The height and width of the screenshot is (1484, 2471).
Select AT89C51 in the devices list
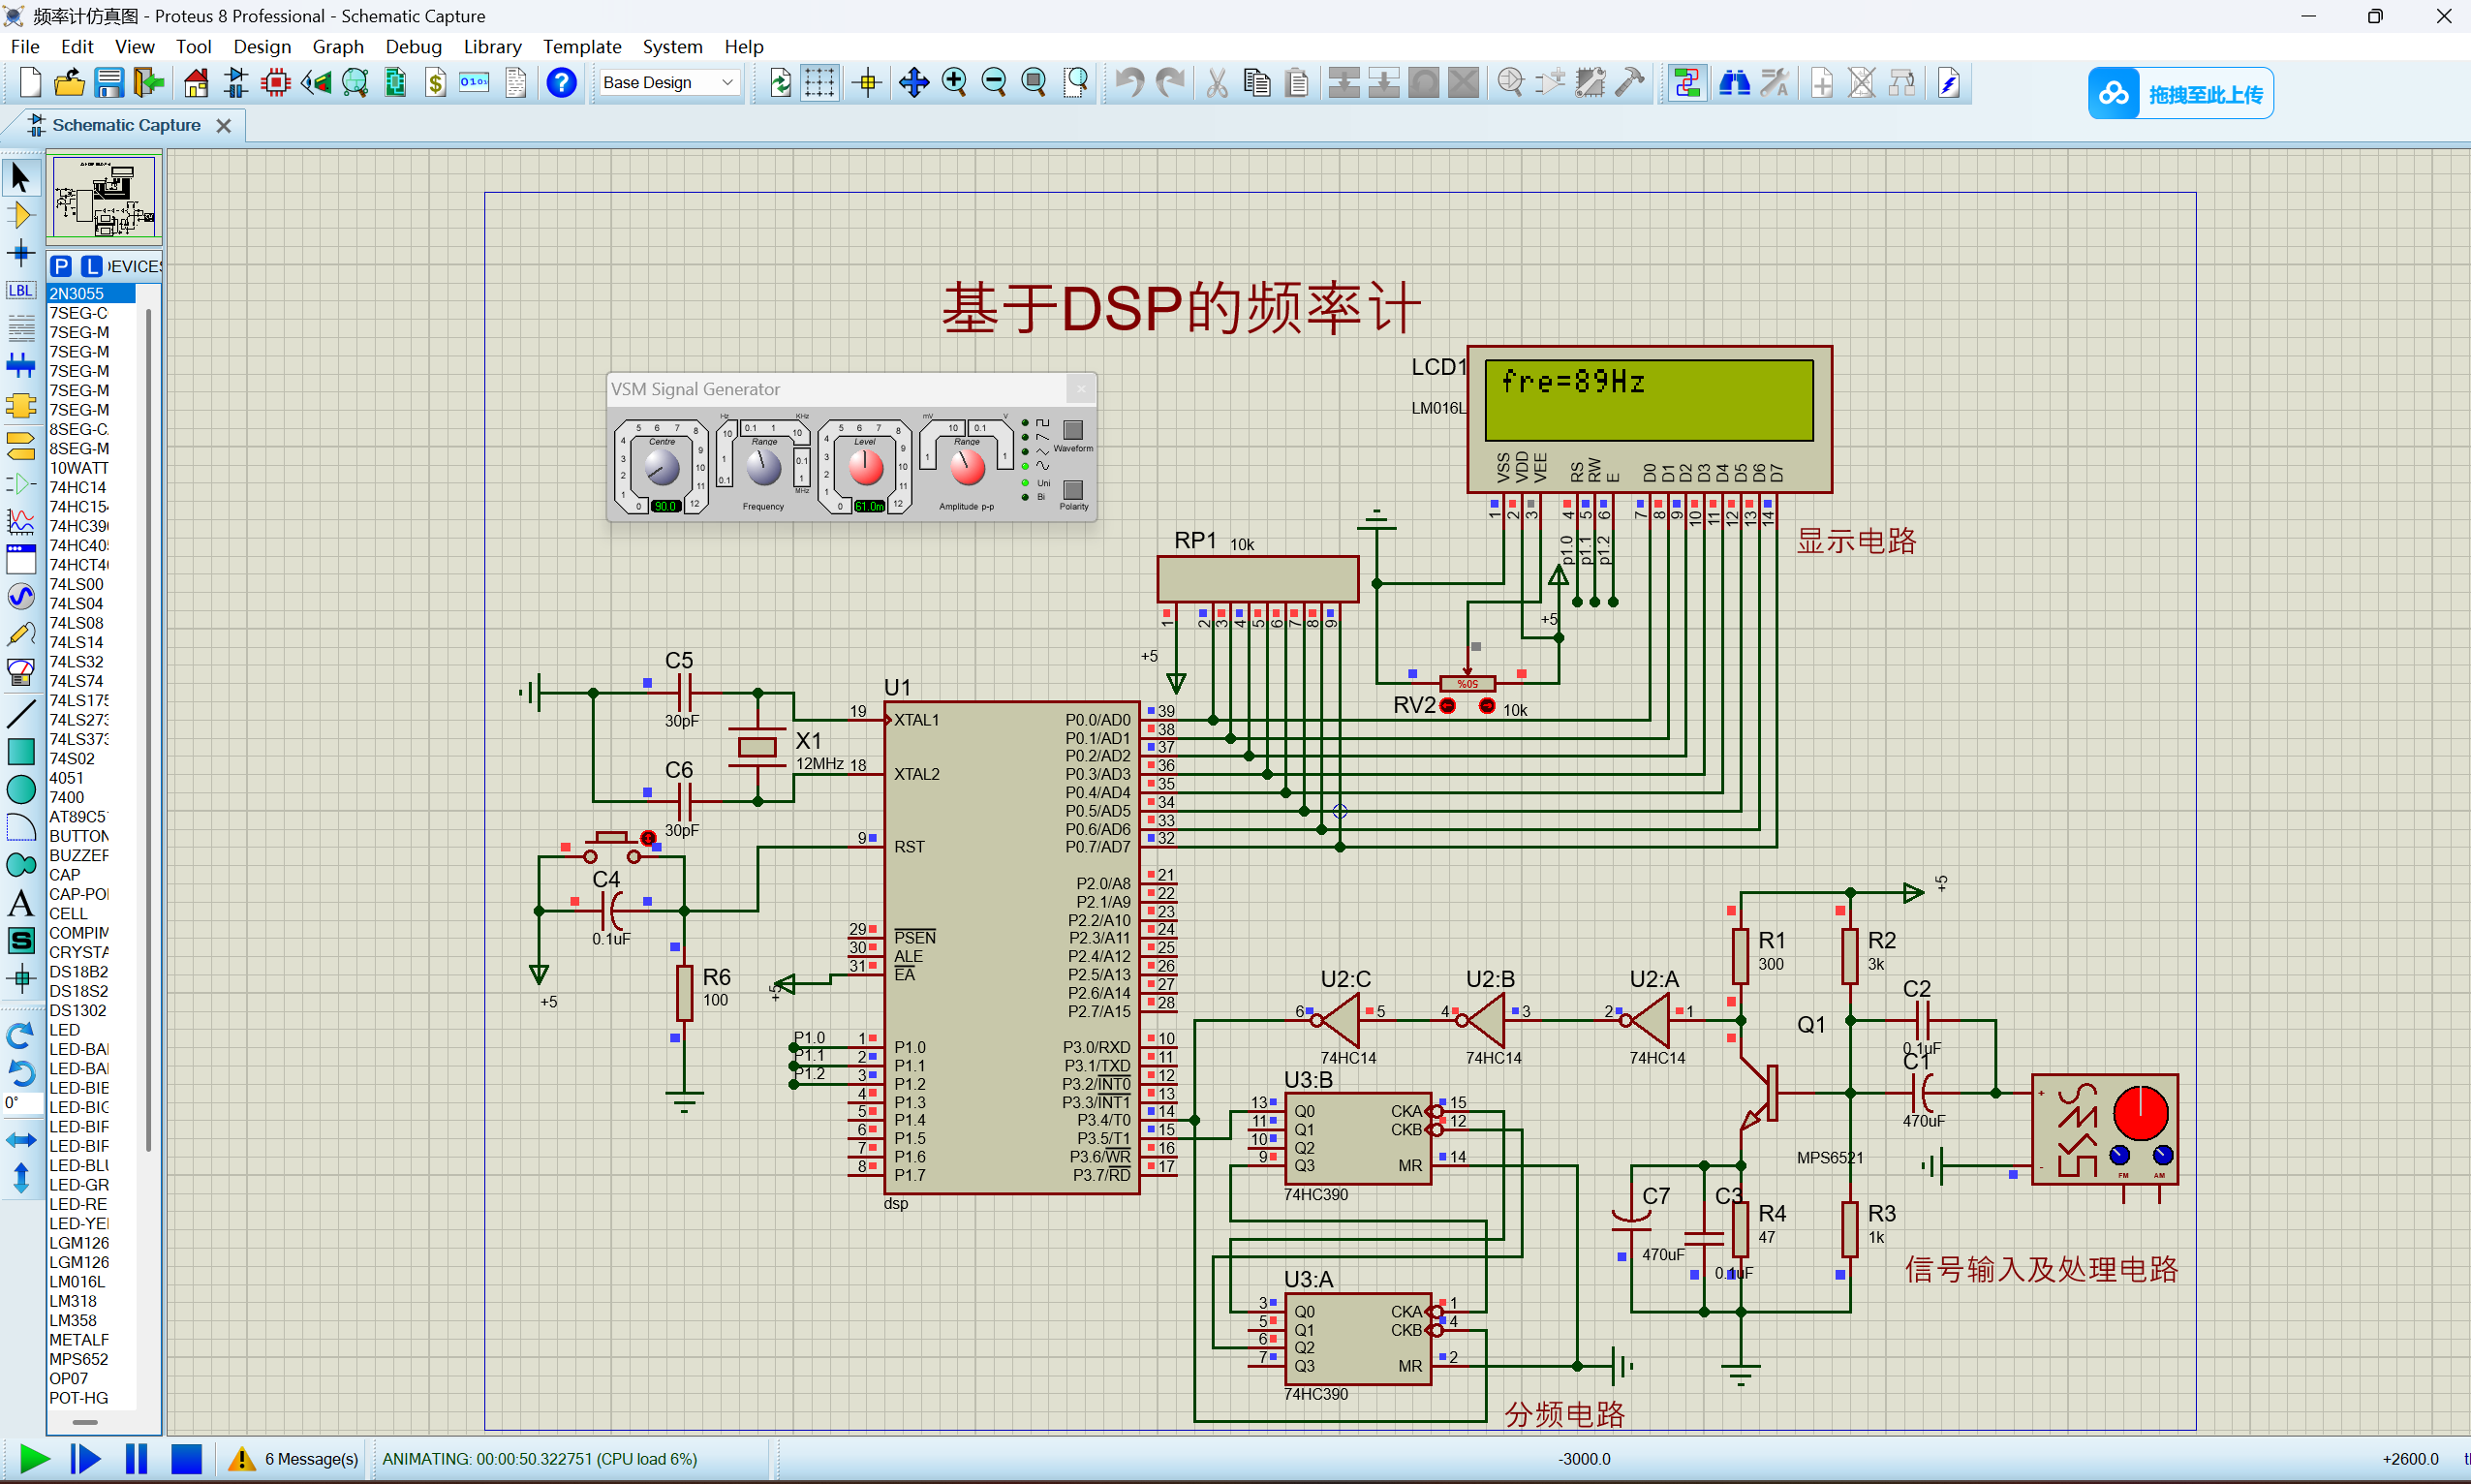pos(79,817)
